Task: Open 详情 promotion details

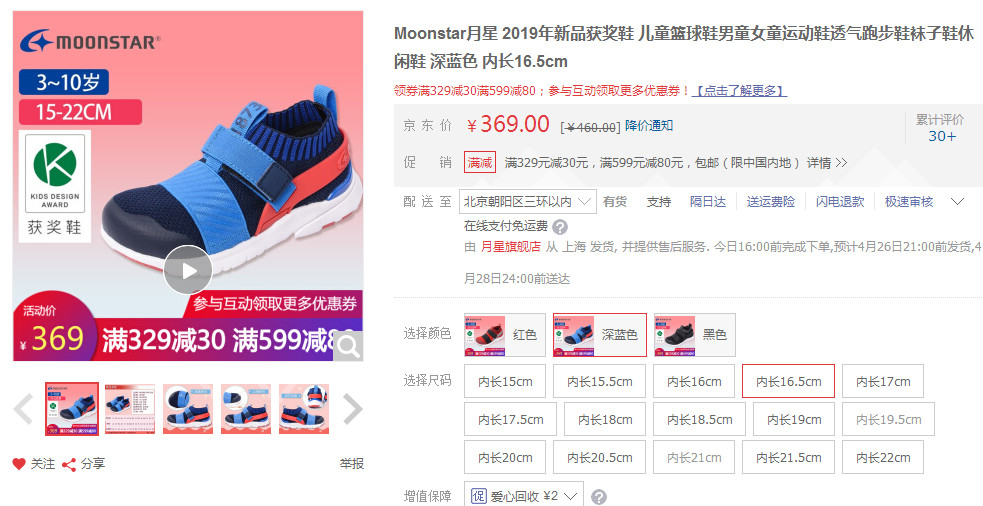Action: tap(826, 163)
